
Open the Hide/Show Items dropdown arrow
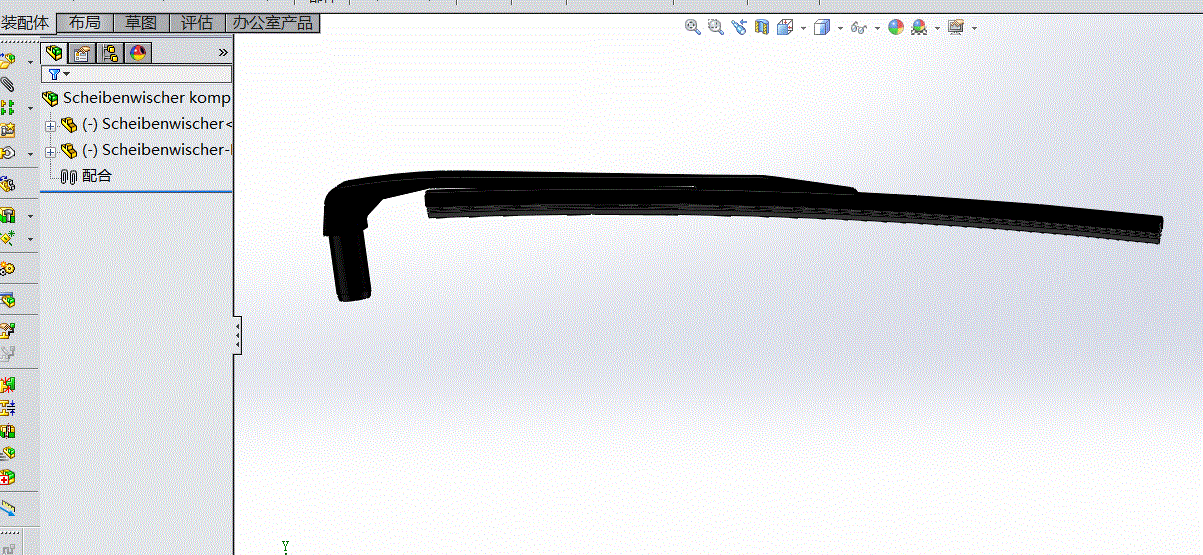tap(876, 28)
